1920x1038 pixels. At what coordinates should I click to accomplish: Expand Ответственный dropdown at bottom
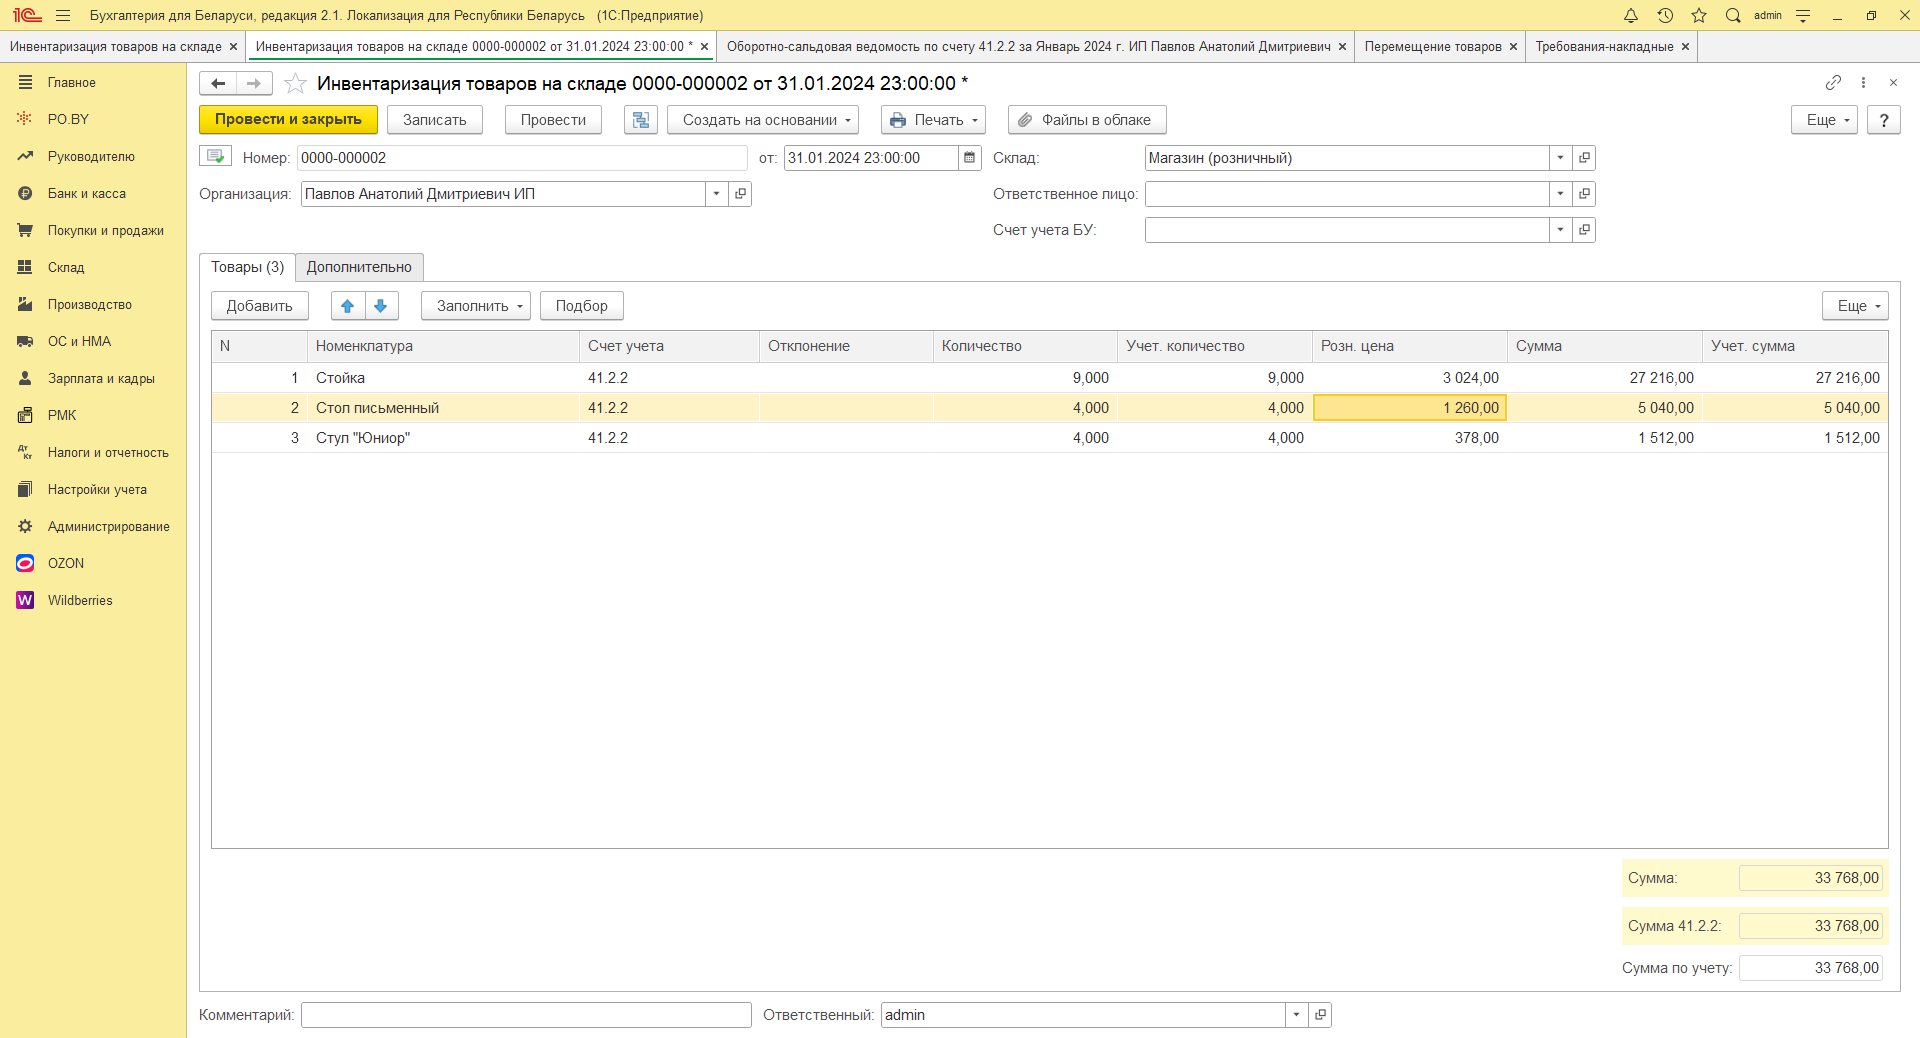1296,1015
